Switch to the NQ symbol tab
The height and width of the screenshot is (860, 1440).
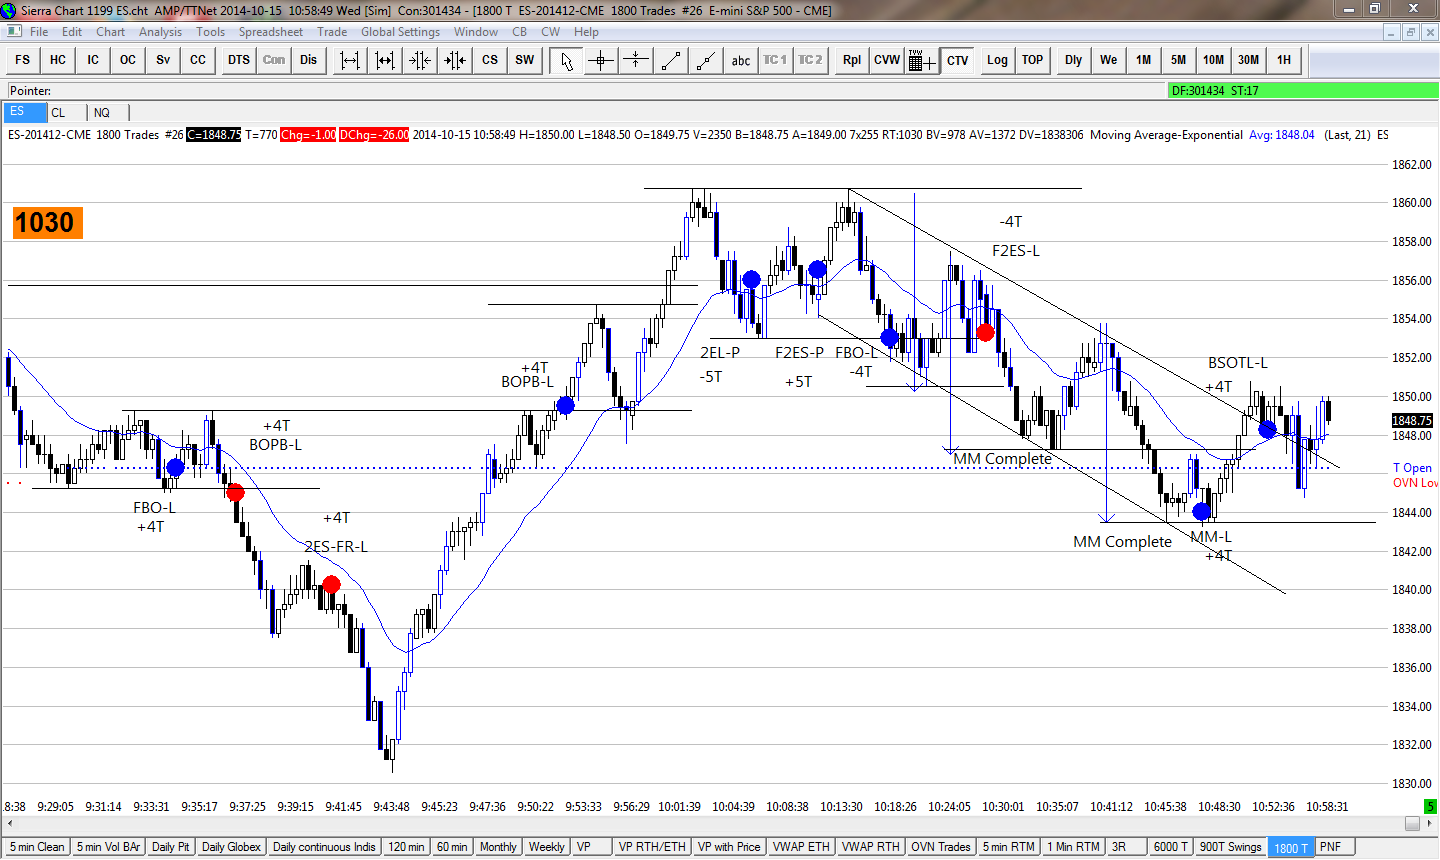(107, 112)
